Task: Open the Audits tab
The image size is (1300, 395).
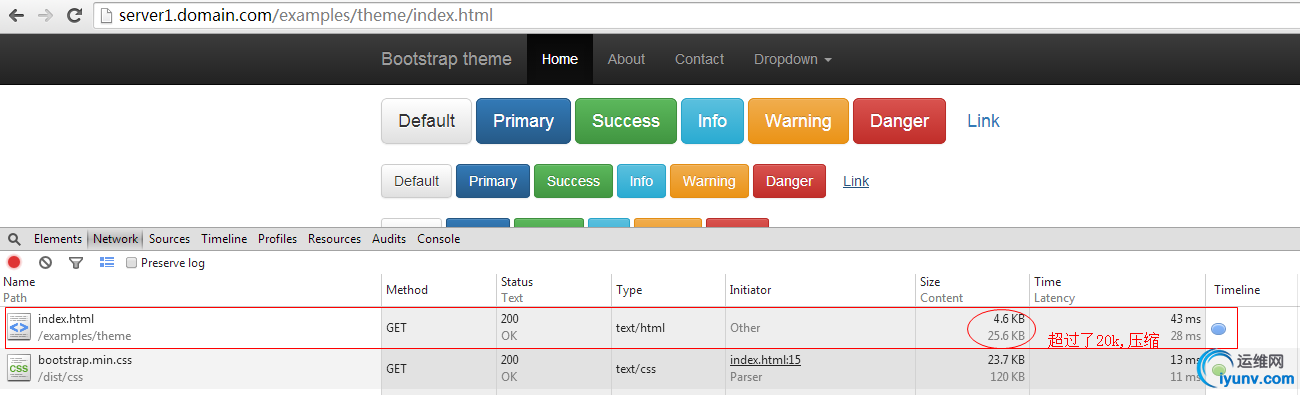Action: 389,239
